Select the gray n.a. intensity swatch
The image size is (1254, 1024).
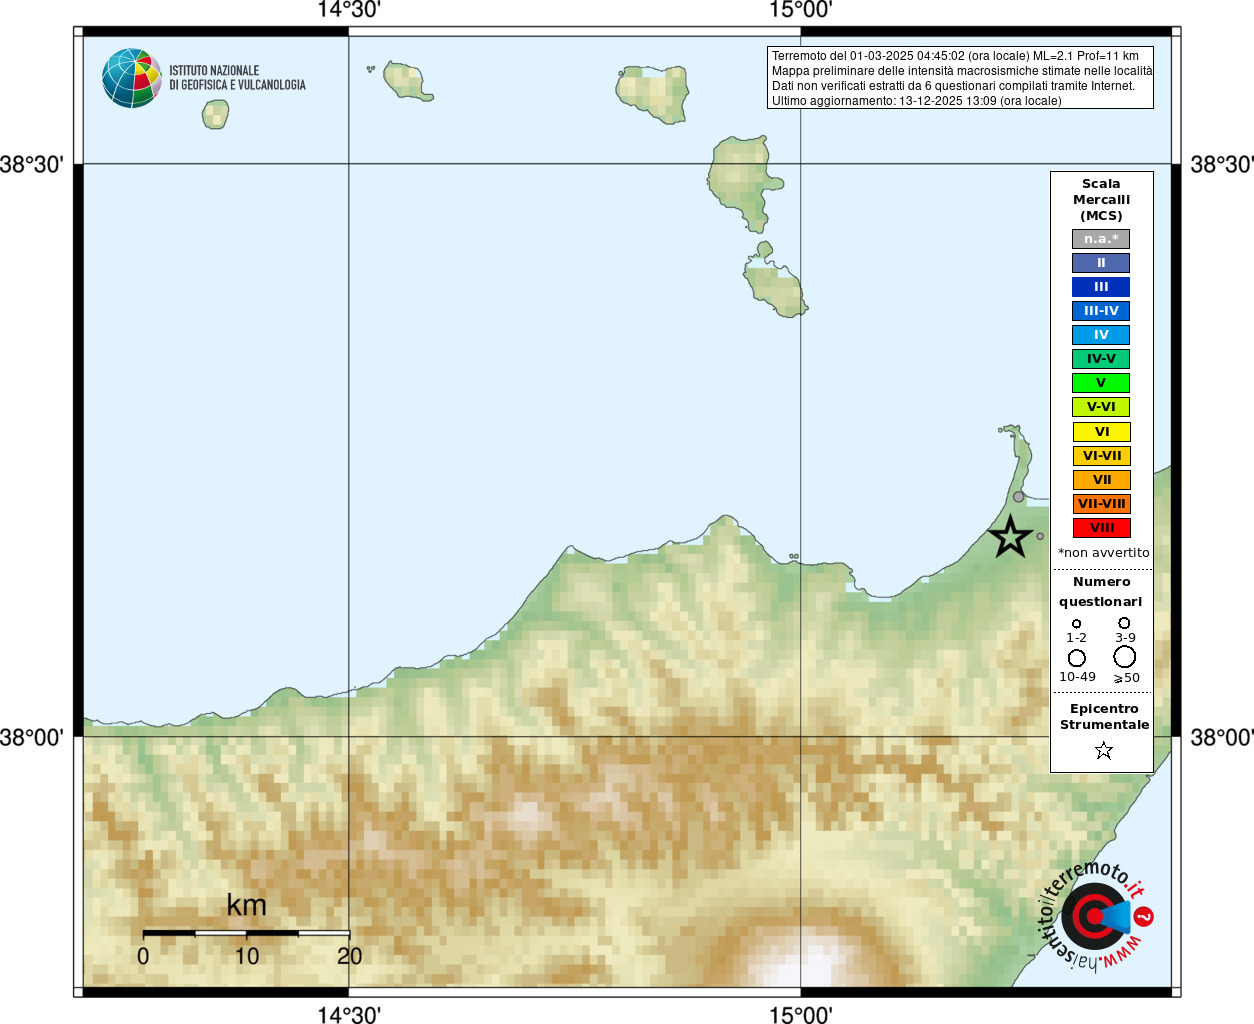coord(1101,239)
